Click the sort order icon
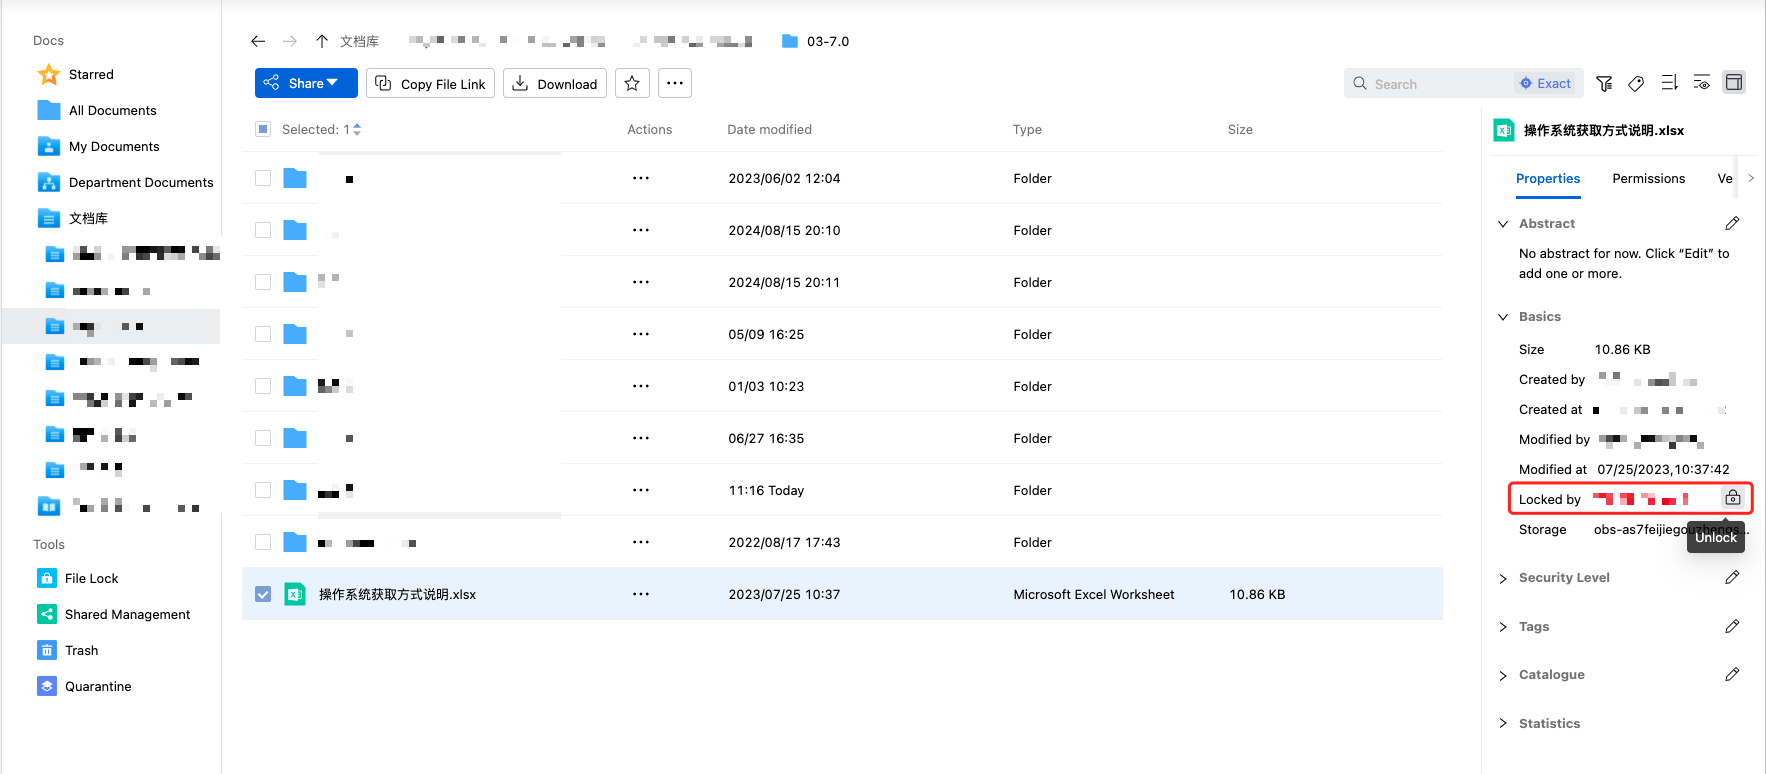This screenshot has width=1766, height=774. (x=1669, y=83)
